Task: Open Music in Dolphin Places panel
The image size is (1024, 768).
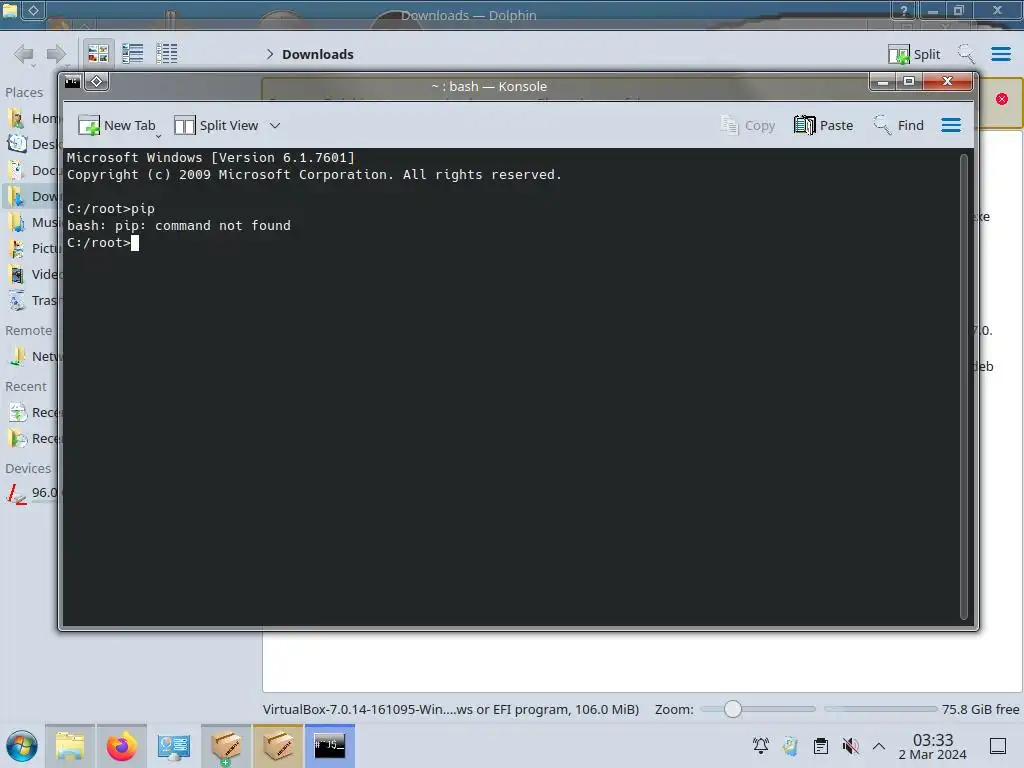Action: pos(33,223)
